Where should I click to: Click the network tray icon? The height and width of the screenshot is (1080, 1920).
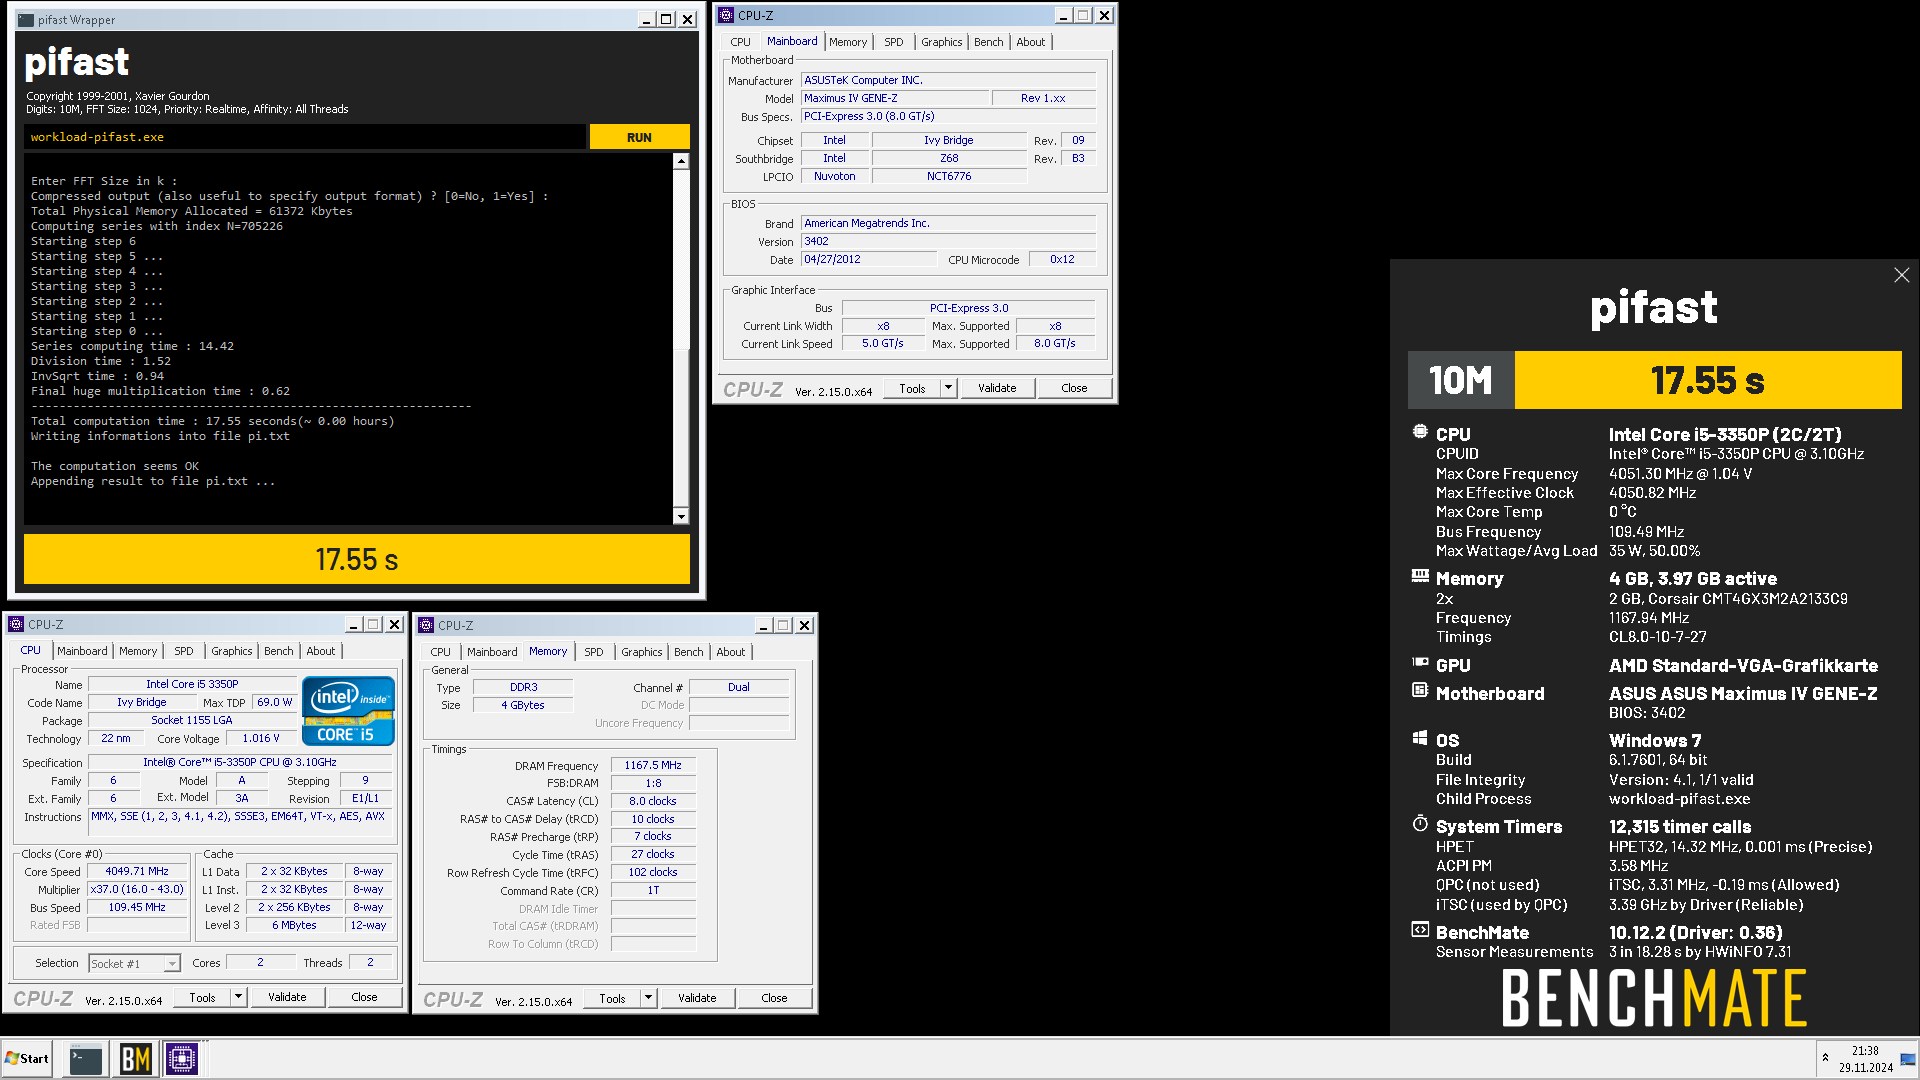tap(1907, 1059)
